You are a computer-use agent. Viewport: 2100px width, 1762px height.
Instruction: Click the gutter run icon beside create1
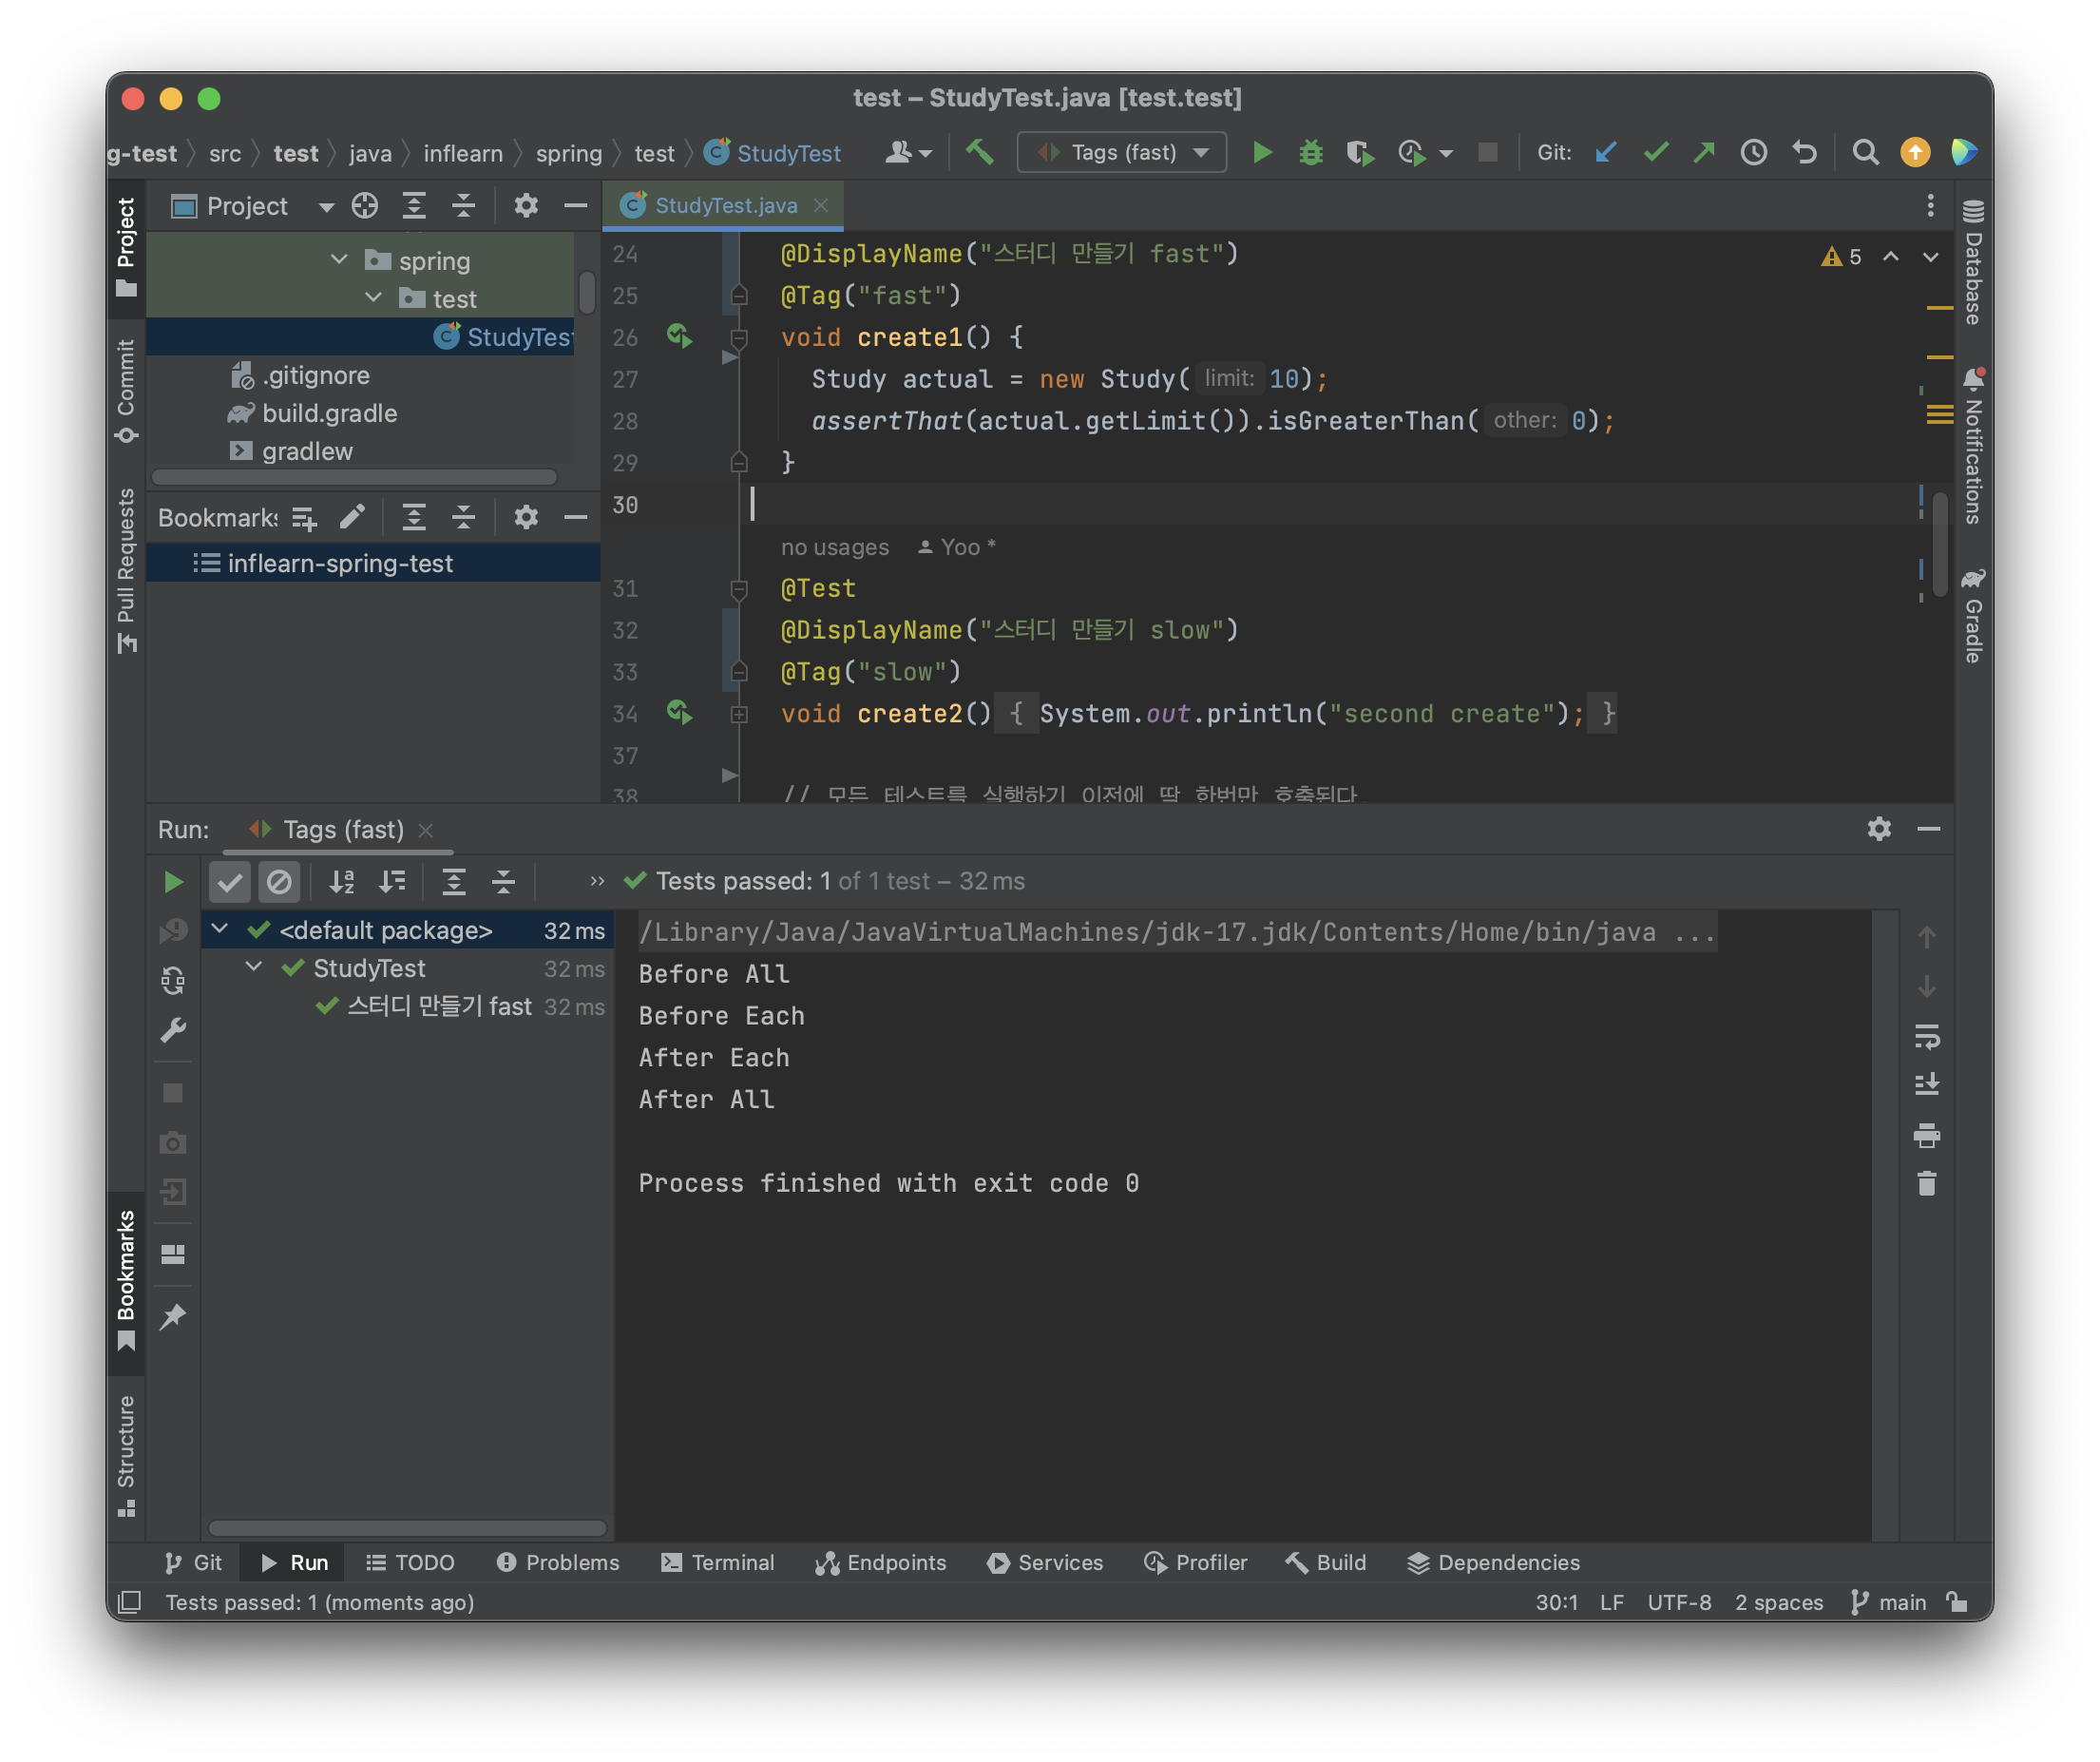tap(679, 337)
